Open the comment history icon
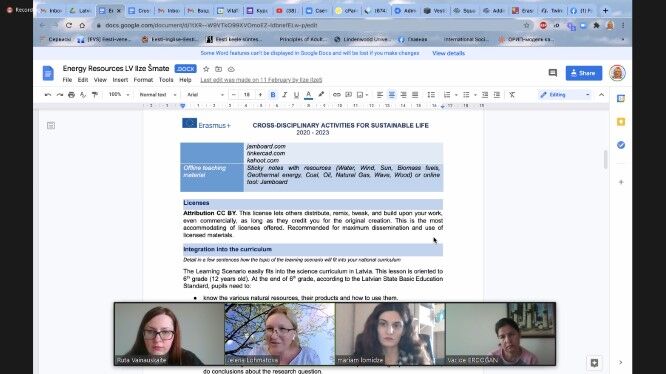Screen dimensions: 666x374 [x=553, y=73]
